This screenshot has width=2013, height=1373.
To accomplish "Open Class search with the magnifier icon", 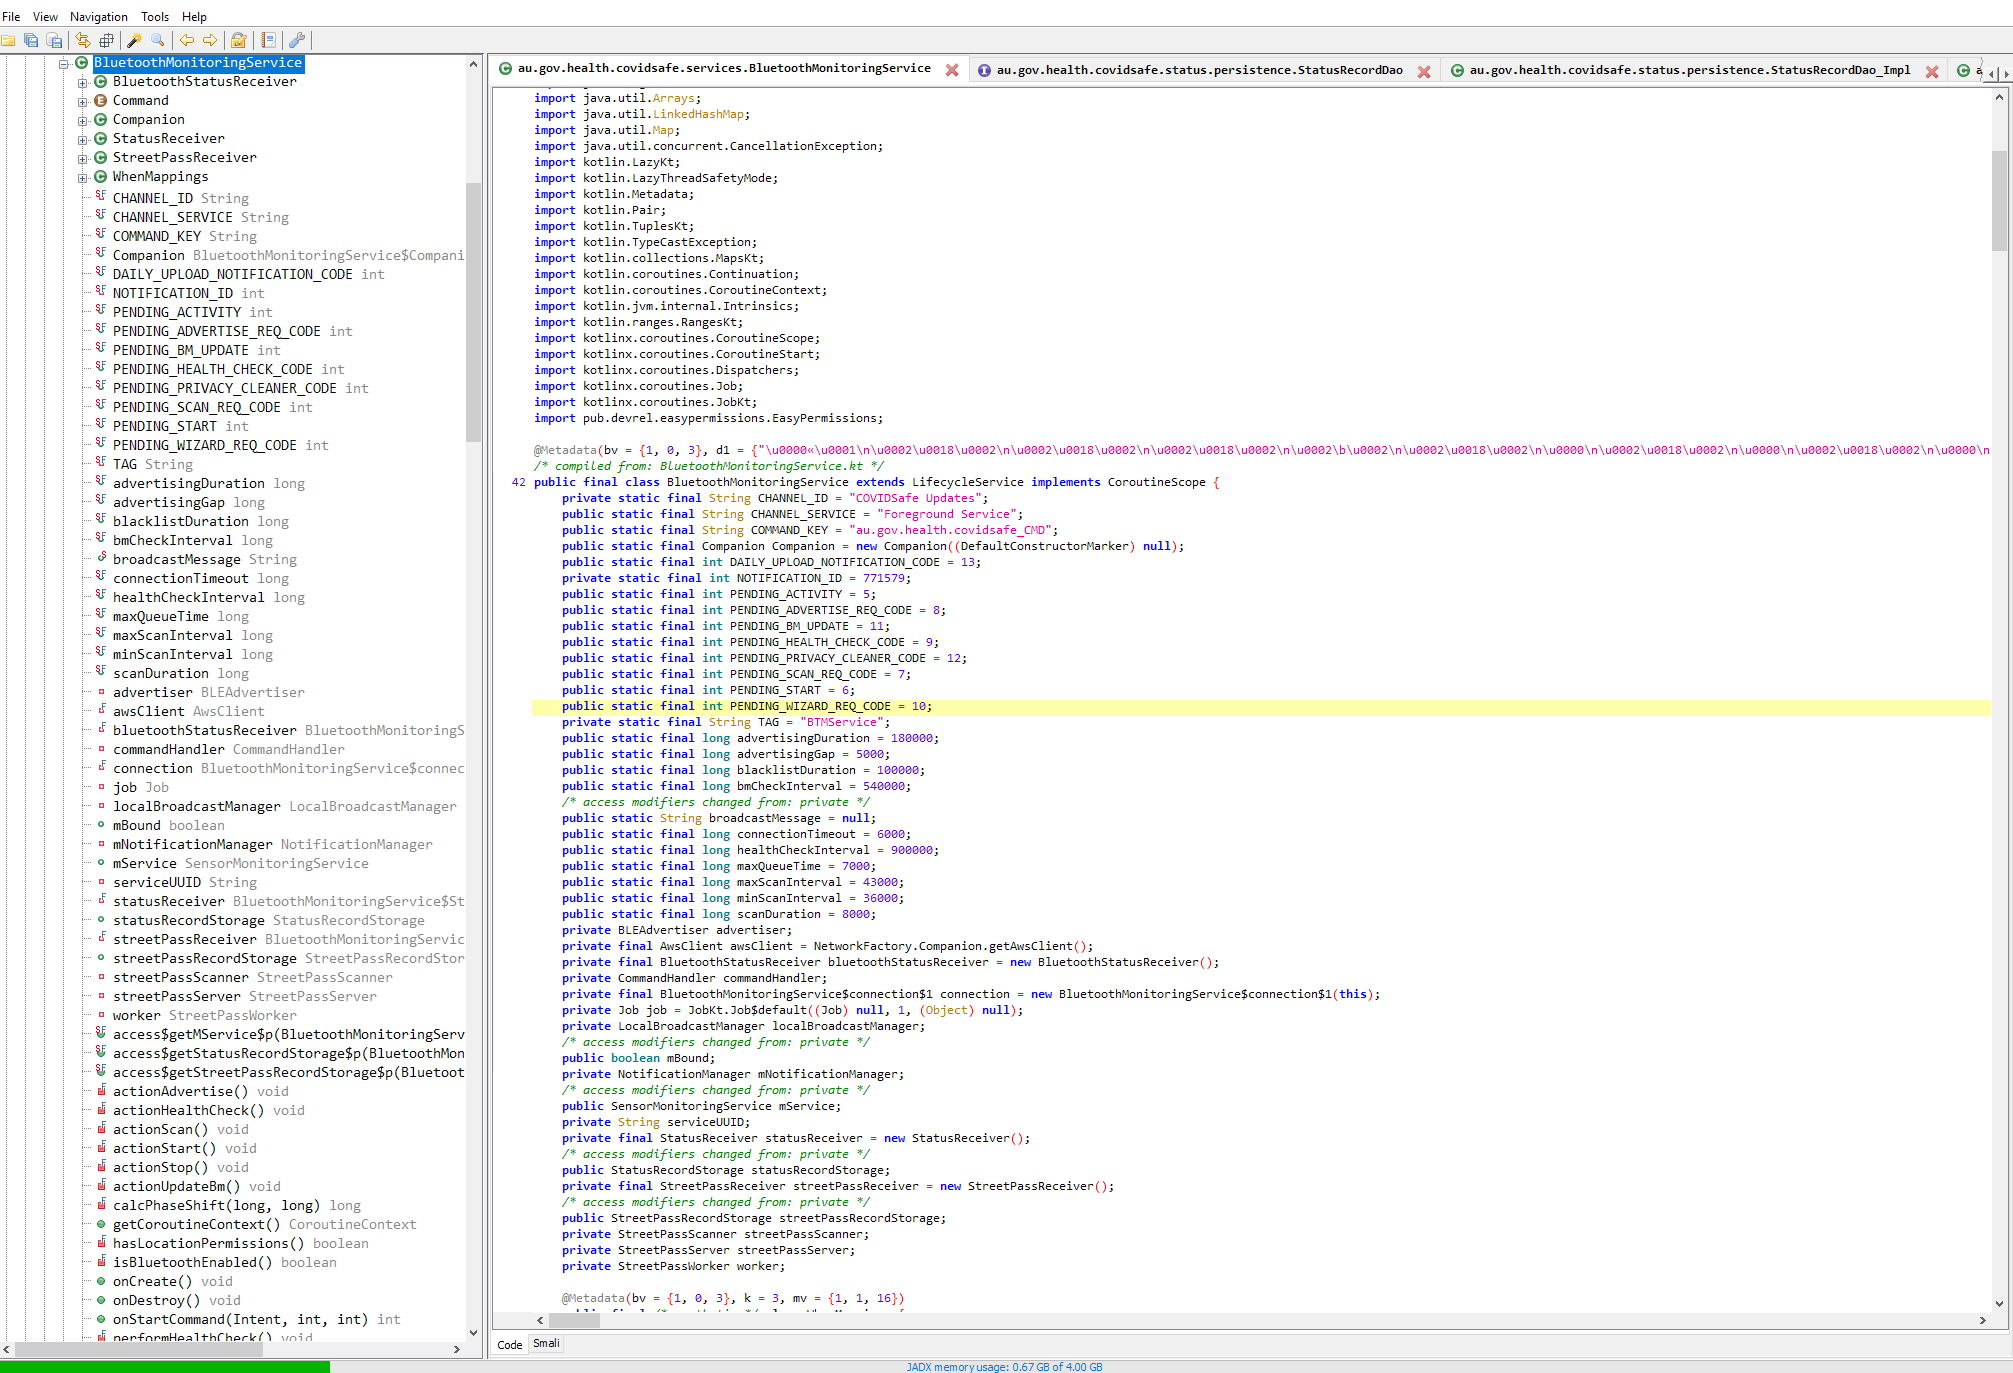I will 158,41.
